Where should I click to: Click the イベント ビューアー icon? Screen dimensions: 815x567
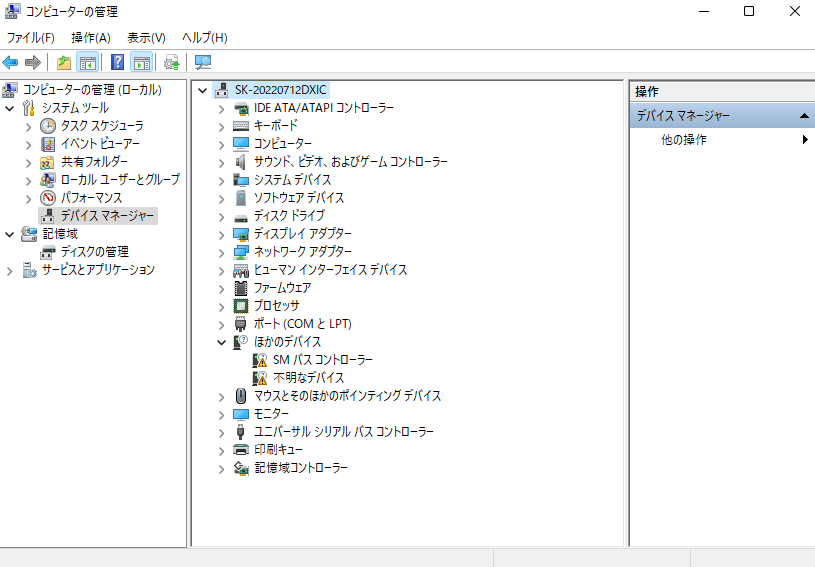[x=48, y=144]
